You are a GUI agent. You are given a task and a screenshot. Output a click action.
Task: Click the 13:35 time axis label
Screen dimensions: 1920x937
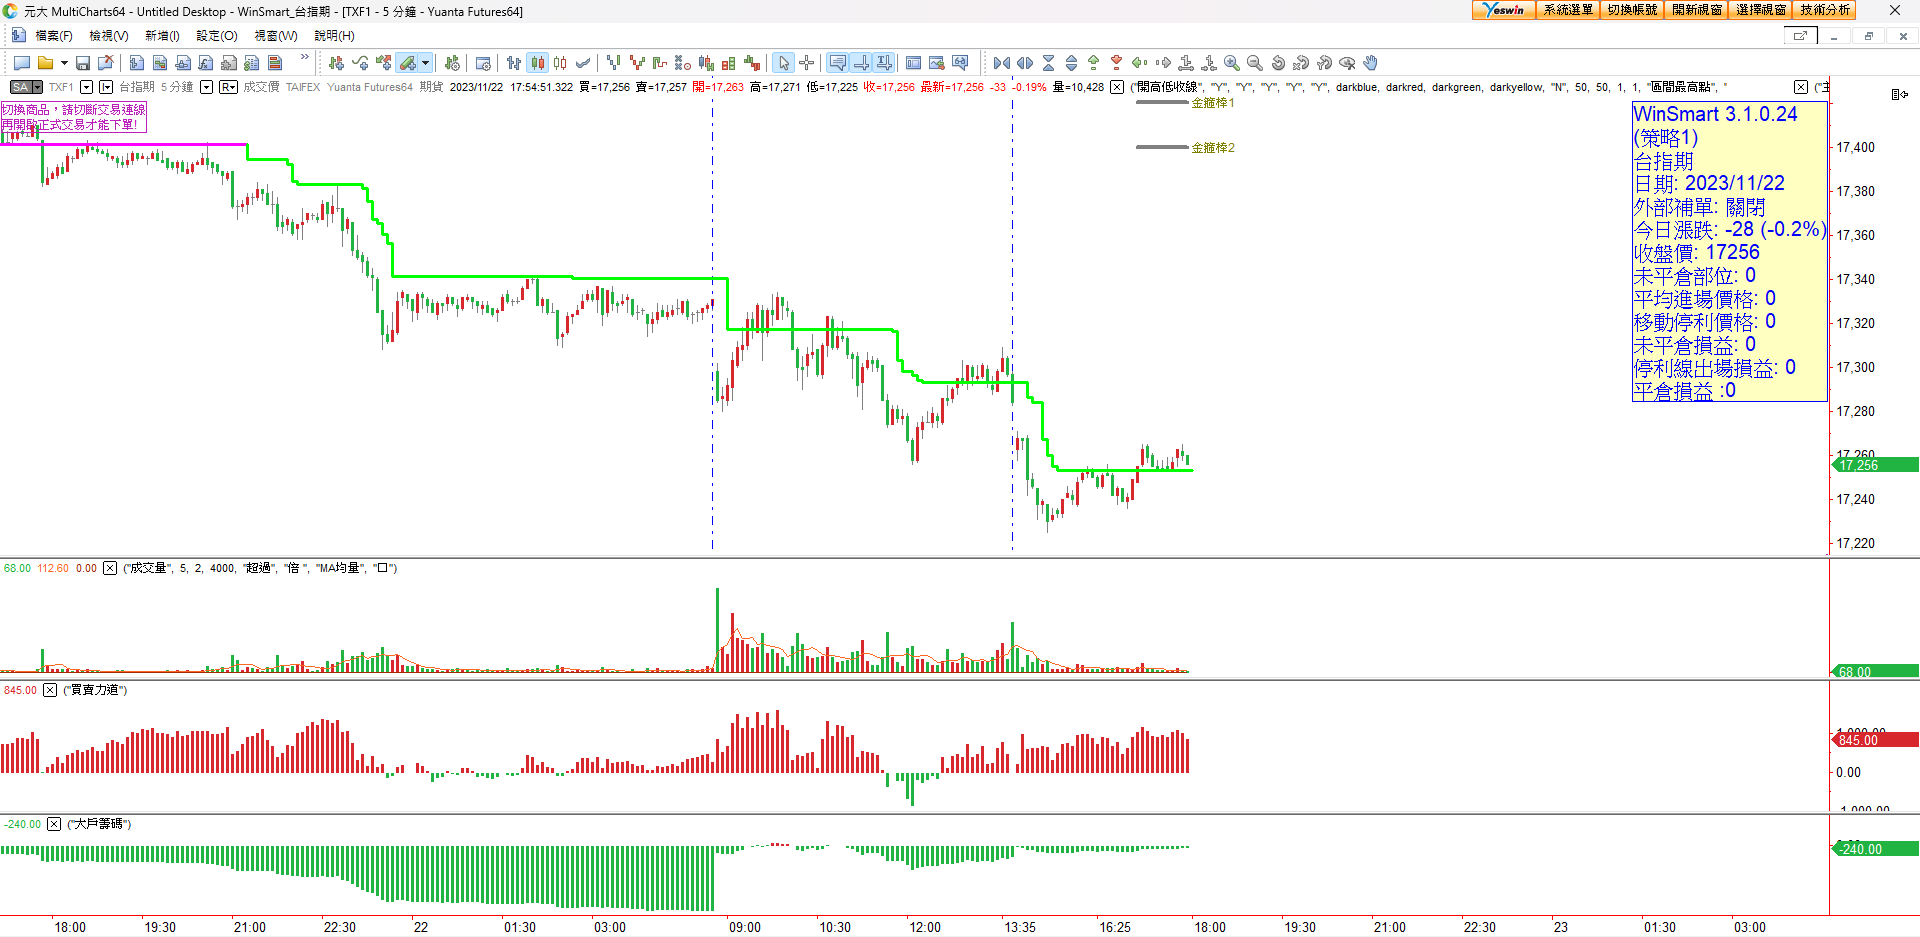click(x=1020, y=927)
